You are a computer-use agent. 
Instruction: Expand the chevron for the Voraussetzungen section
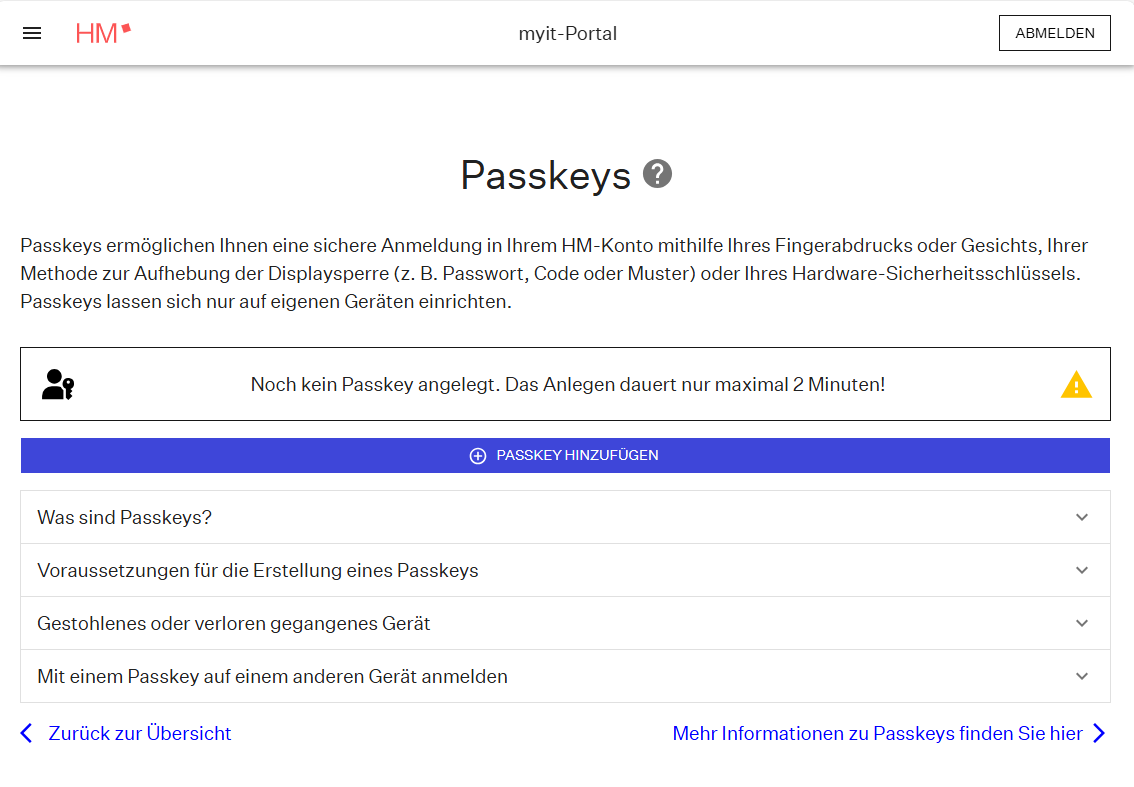pyautogui.click(x=1081, y=570)
